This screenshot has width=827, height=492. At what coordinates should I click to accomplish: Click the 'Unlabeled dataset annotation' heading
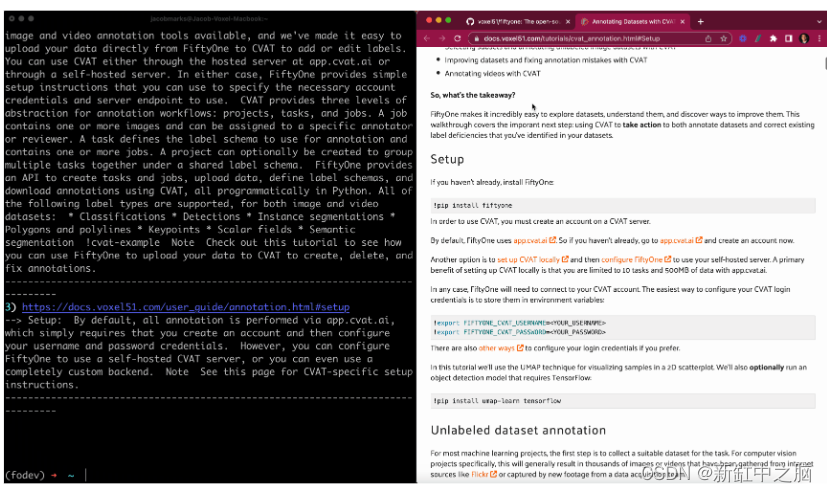[518, 430]
